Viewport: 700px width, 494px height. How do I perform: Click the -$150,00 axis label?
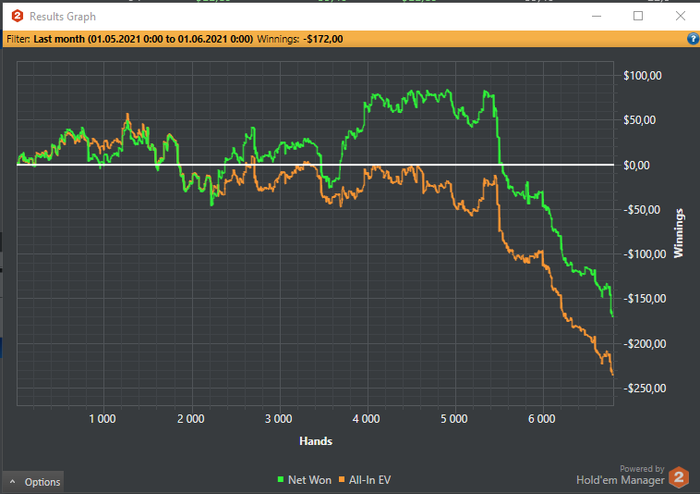pyautogui.click(x=644, y=299)
